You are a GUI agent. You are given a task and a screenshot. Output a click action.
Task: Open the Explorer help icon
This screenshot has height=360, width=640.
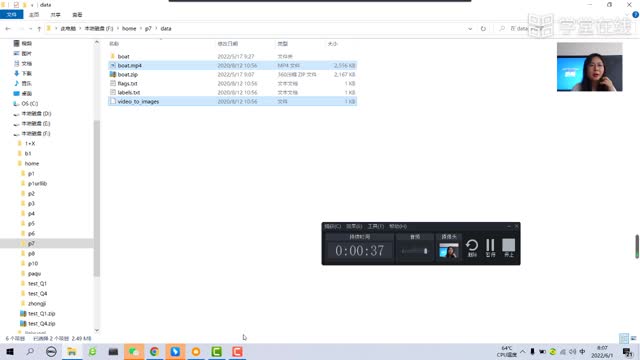[x=636, y=15]
